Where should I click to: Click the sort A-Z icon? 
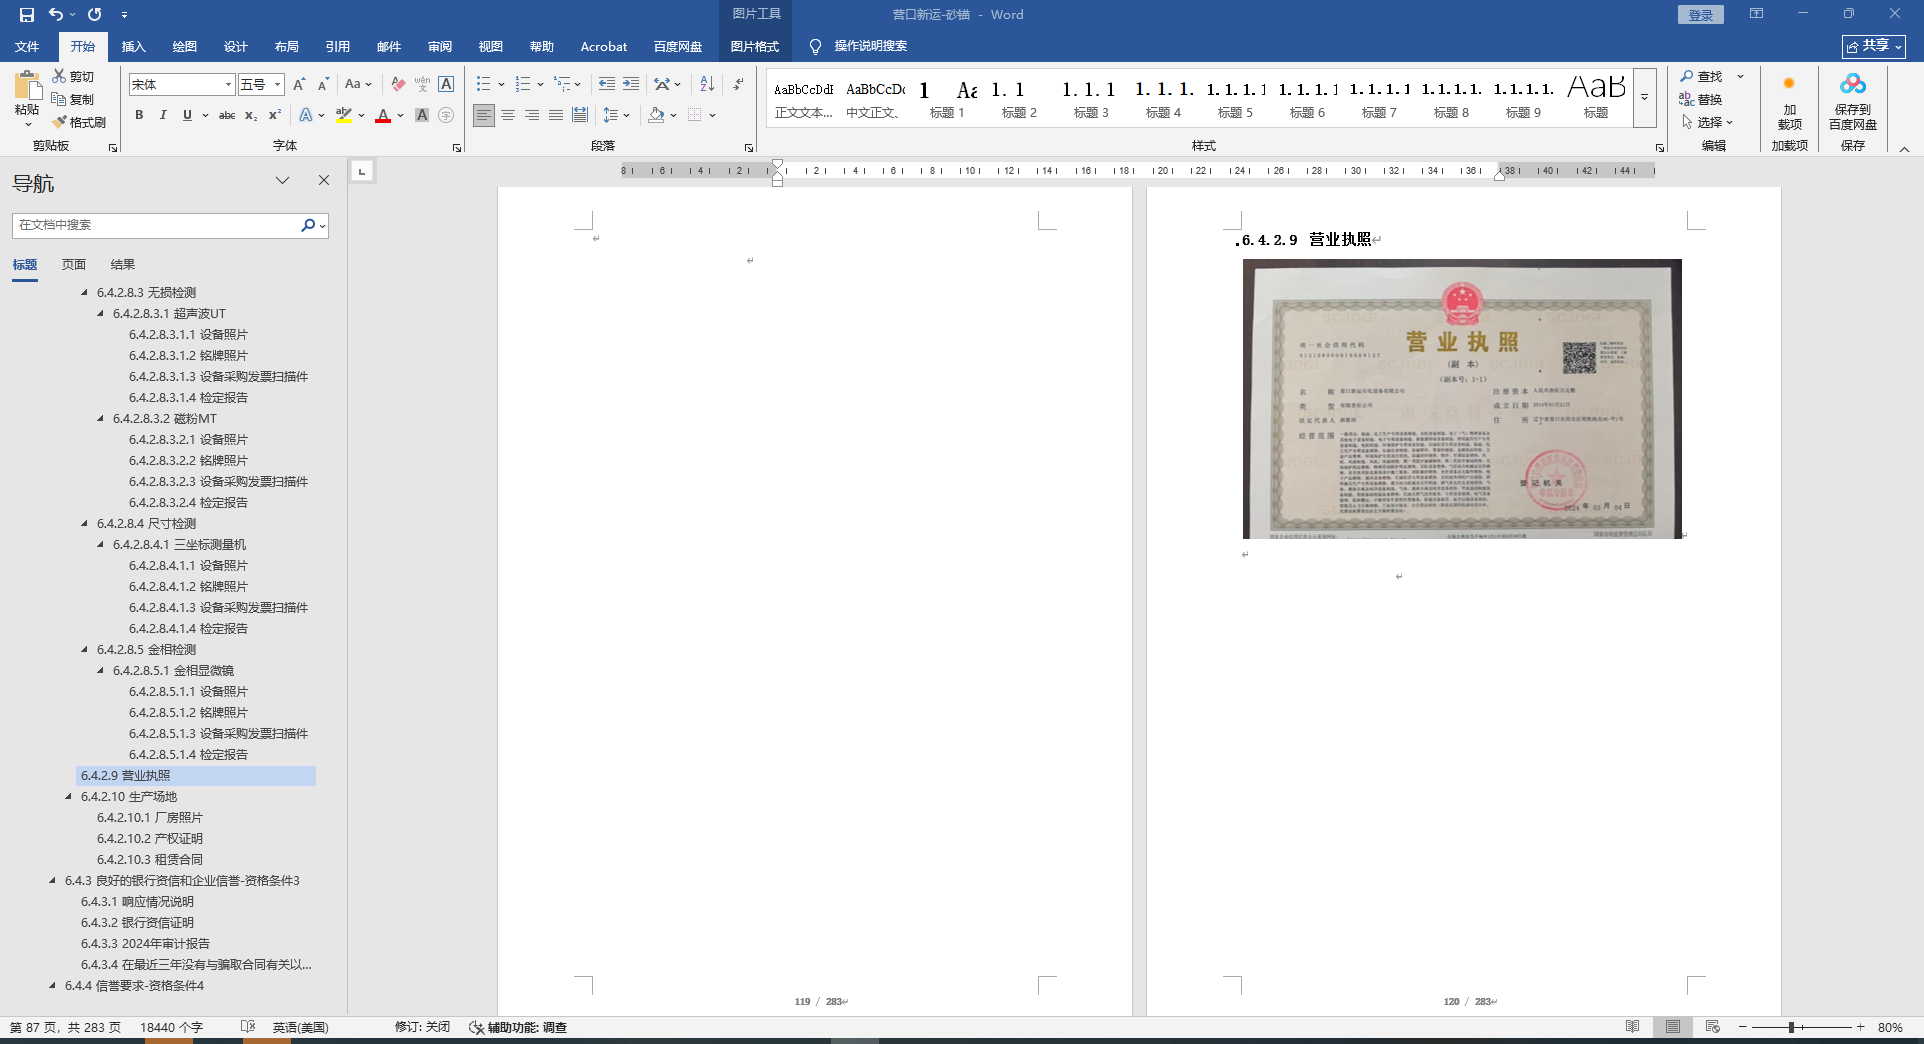coord(707,84)
